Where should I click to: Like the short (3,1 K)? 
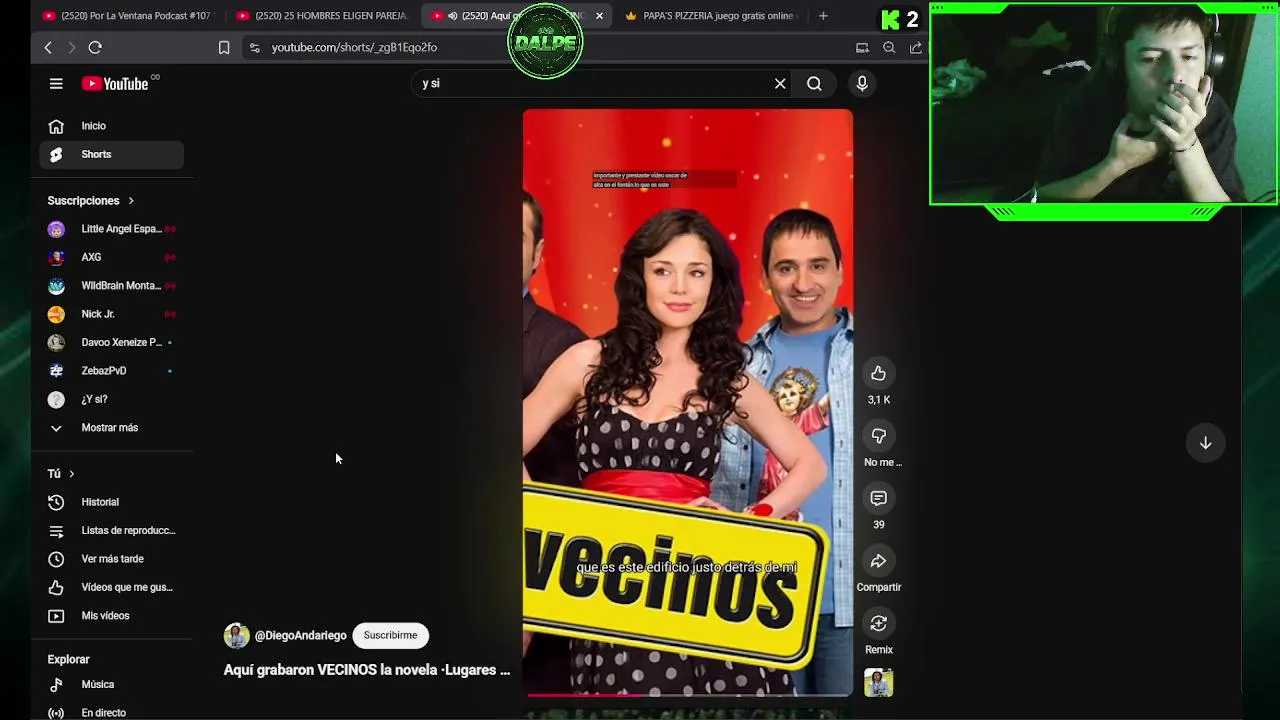coord(878,373)
